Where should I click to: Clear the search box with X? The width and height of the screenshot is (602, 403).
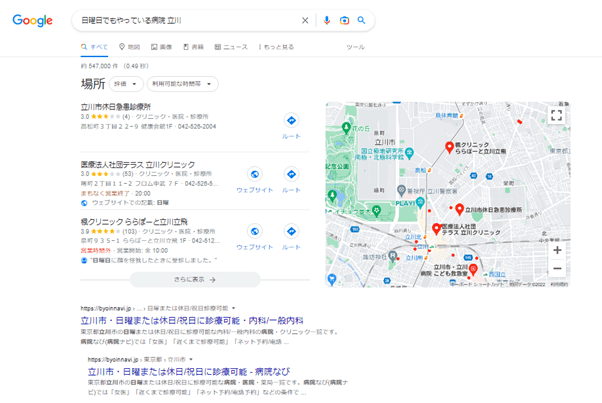click(305, 20)
